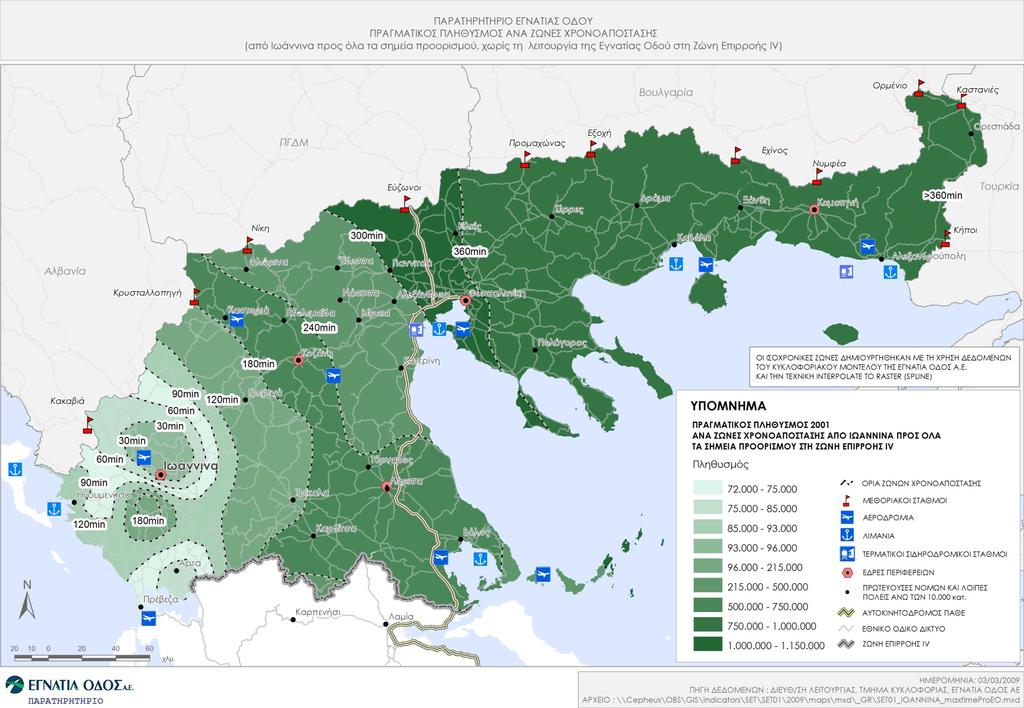
Task: Select the 215.000 - 500.000 legend swatch
Action: pyautogui.click(x=707, y=586)
